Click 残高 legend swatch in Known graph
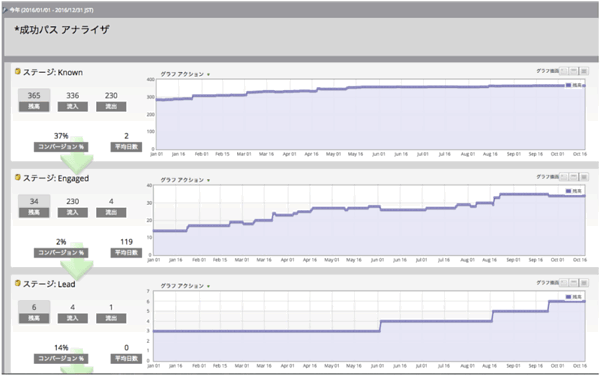Viewport: 600px width, 376px height. tap(568, 85)
